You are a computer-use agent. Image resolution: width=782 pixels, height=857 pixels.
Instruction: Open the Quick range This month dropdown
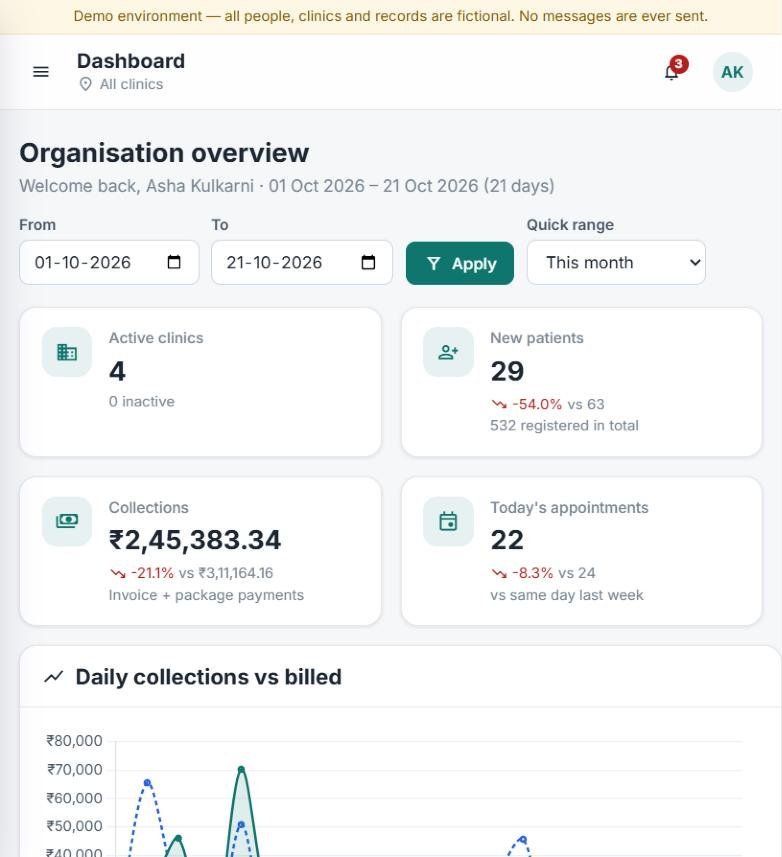616,262
